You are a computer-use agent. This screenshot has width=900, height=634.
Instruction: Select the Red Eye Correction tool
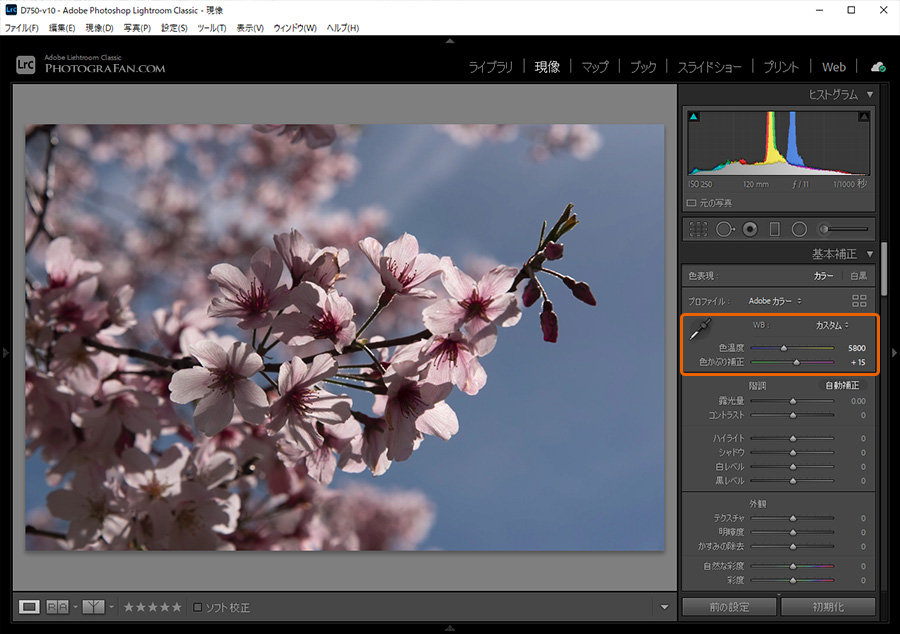coord(750,229)
